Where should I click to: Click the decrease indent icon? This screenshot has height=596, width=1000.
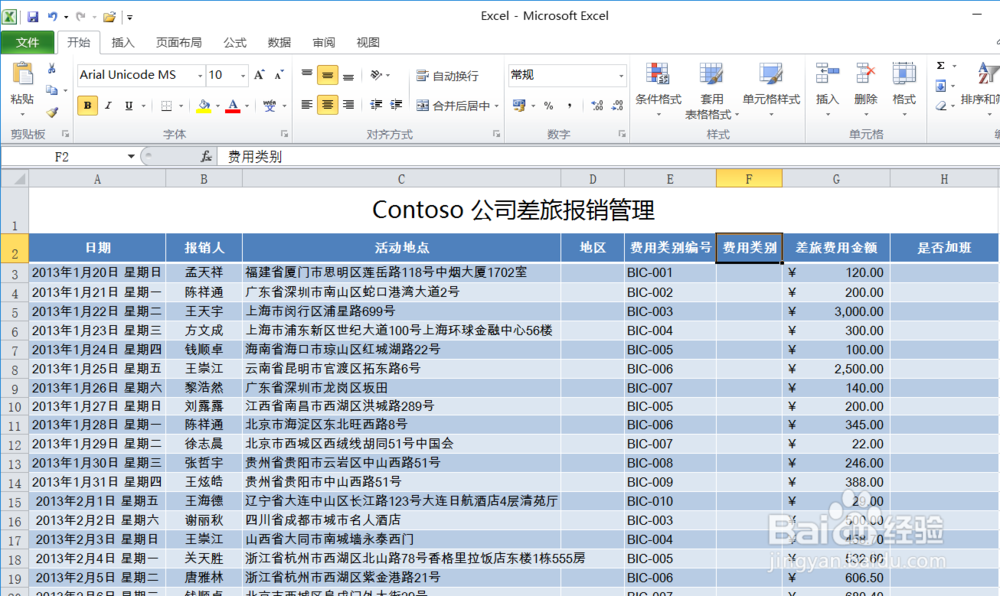(x=376, y=105)
